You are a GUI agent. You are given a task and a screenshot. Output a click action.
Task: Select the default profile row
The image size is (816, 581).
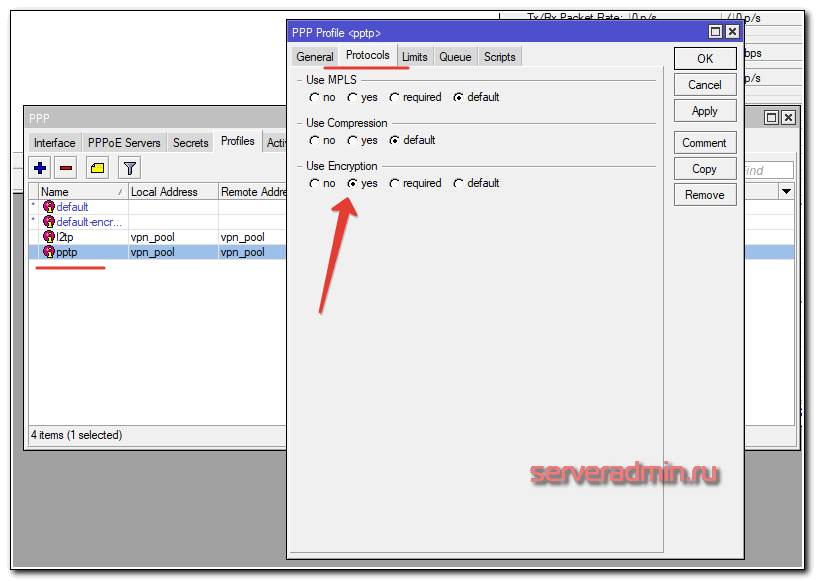(x=158, y=207)
